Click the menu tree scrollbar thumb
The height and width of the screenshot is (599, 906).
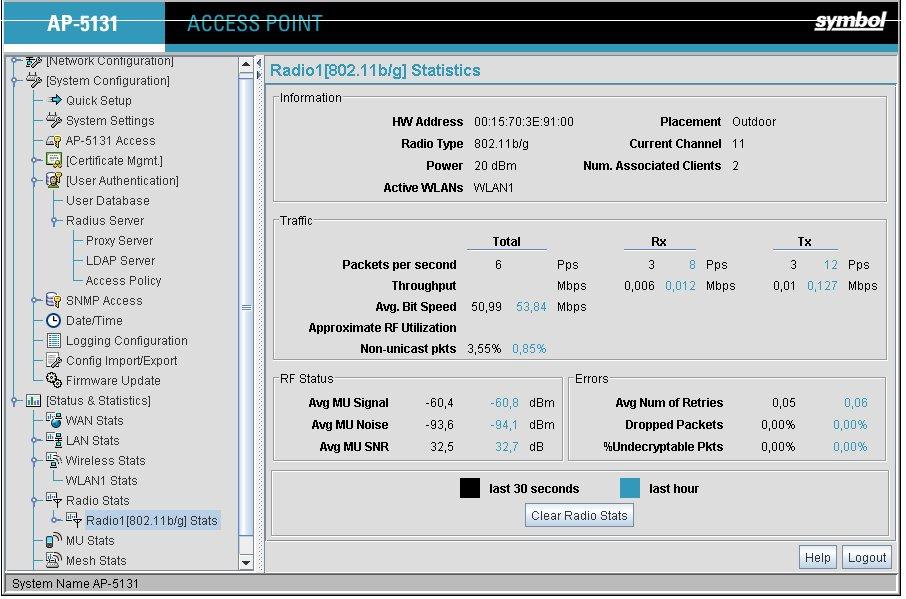(246, 308)
